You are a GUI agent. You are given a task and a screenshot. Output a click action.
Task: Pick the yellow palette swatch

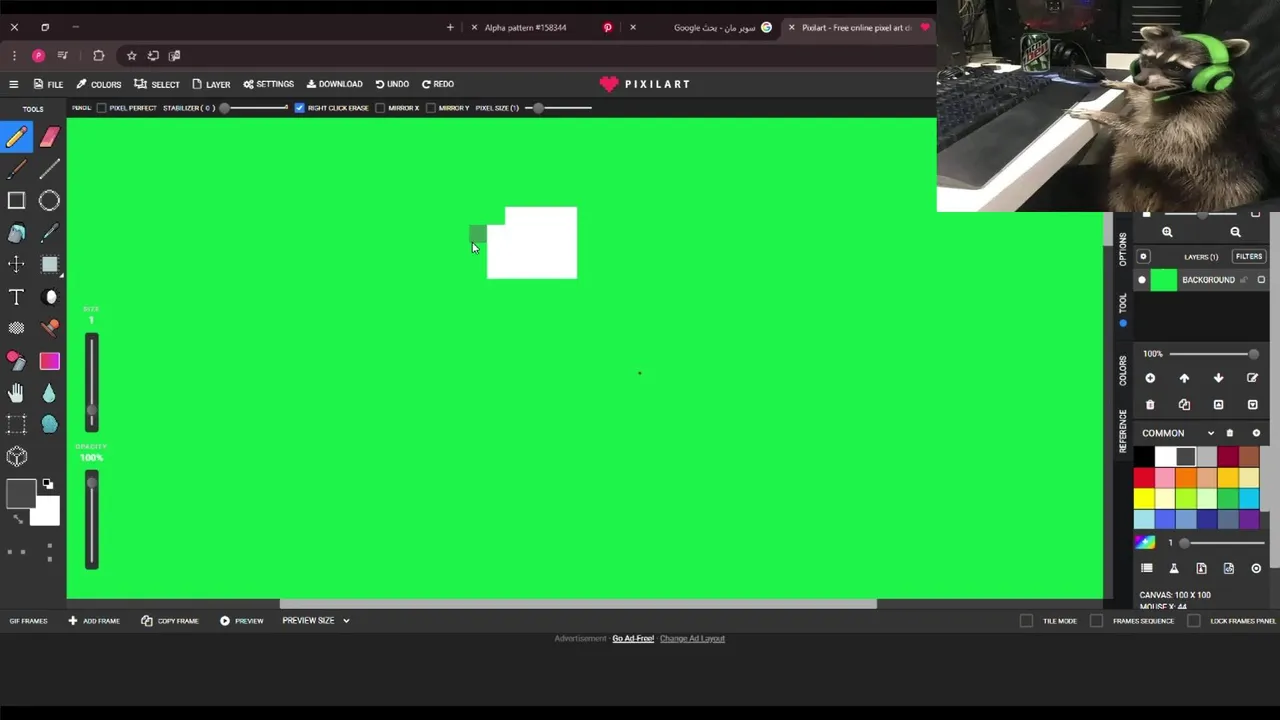[x=1144, y=499]
